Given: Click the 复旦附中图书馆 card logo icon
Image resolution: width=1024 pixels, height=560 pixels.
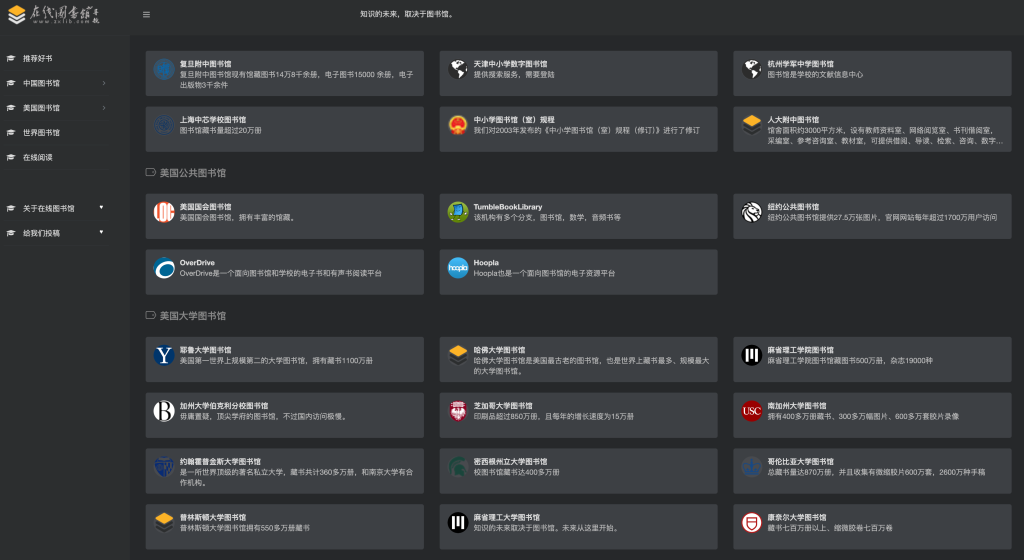Looking at the screenshot, I should pos(164,69).
